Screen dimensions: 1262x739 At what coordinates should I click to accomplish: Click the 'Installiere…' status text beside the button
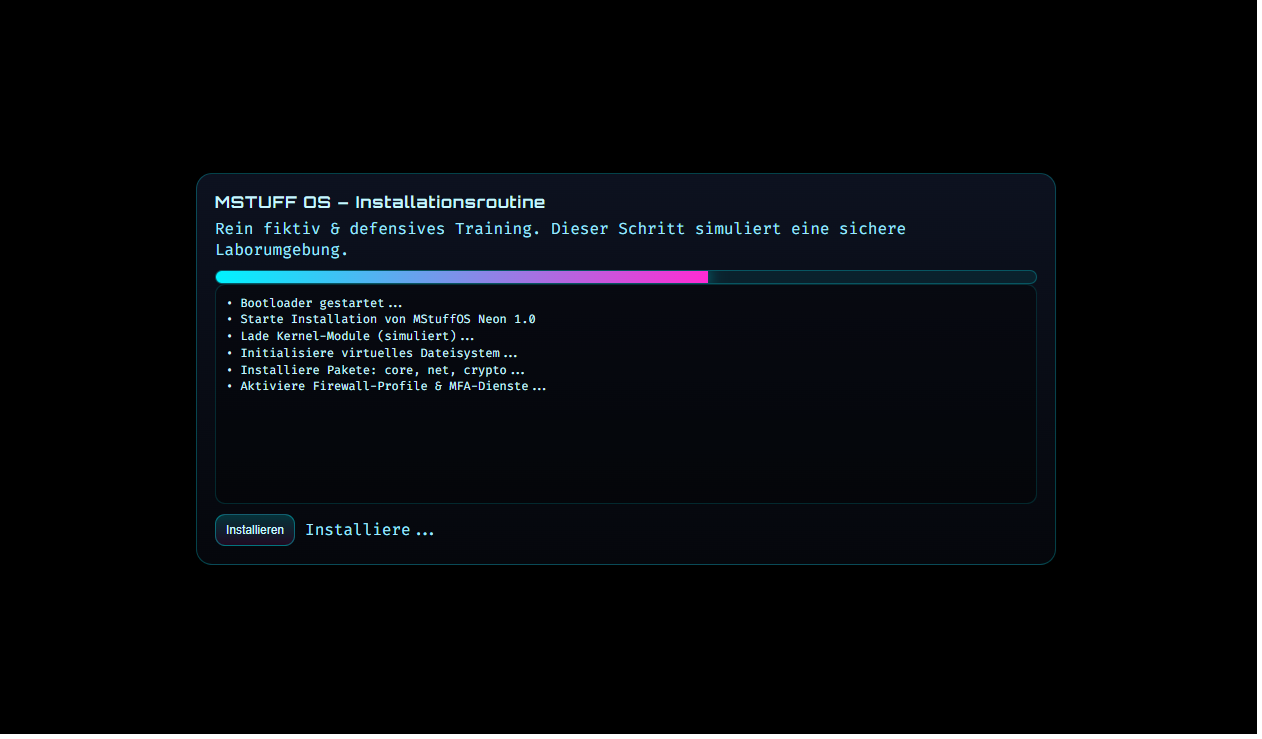click(x=369, y=530)
